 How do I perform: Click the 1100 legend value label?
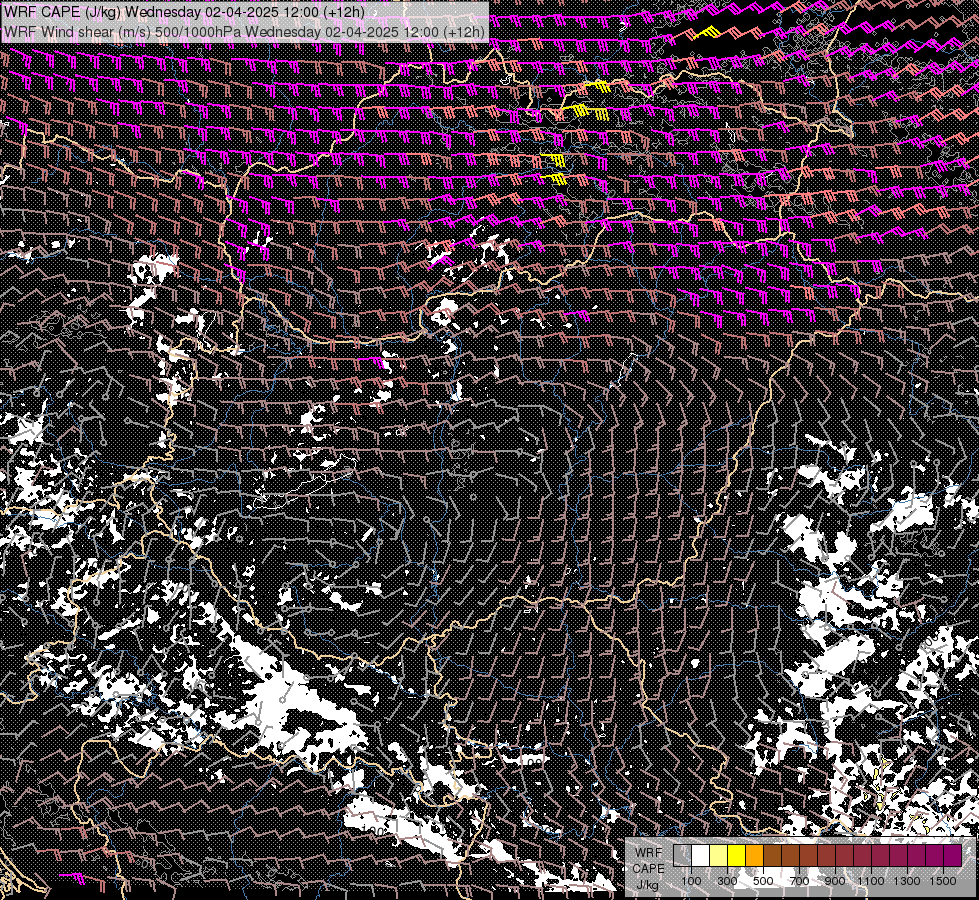(870, 881)
